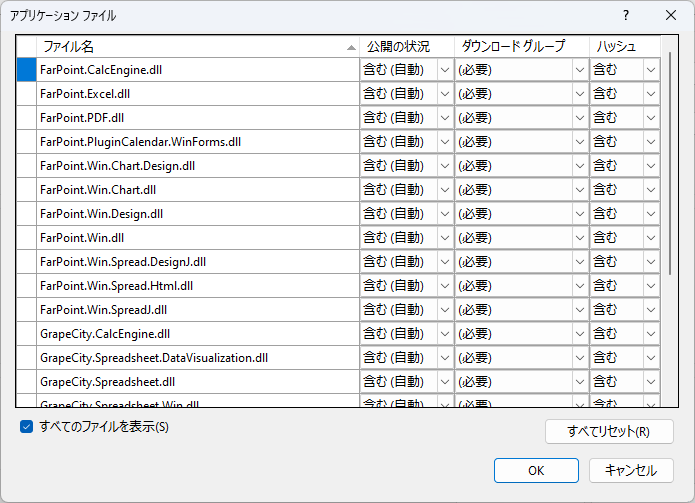Image resolution: width=695 pixels, height=503 pixels.
Task: Click the ハッシュ column header
Action: [x=624, y=47]
